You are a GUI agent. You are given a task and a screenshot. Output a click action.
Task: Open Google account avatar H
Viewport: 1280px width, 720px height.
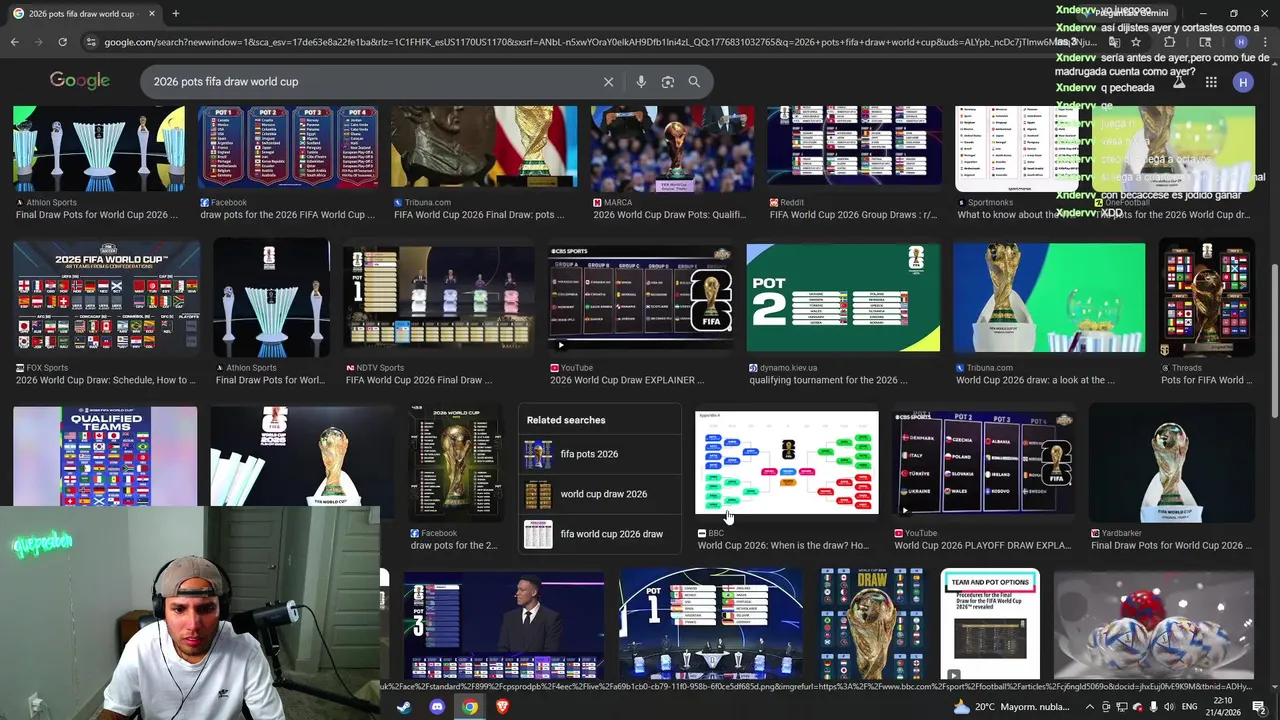tap(1243, 82)
